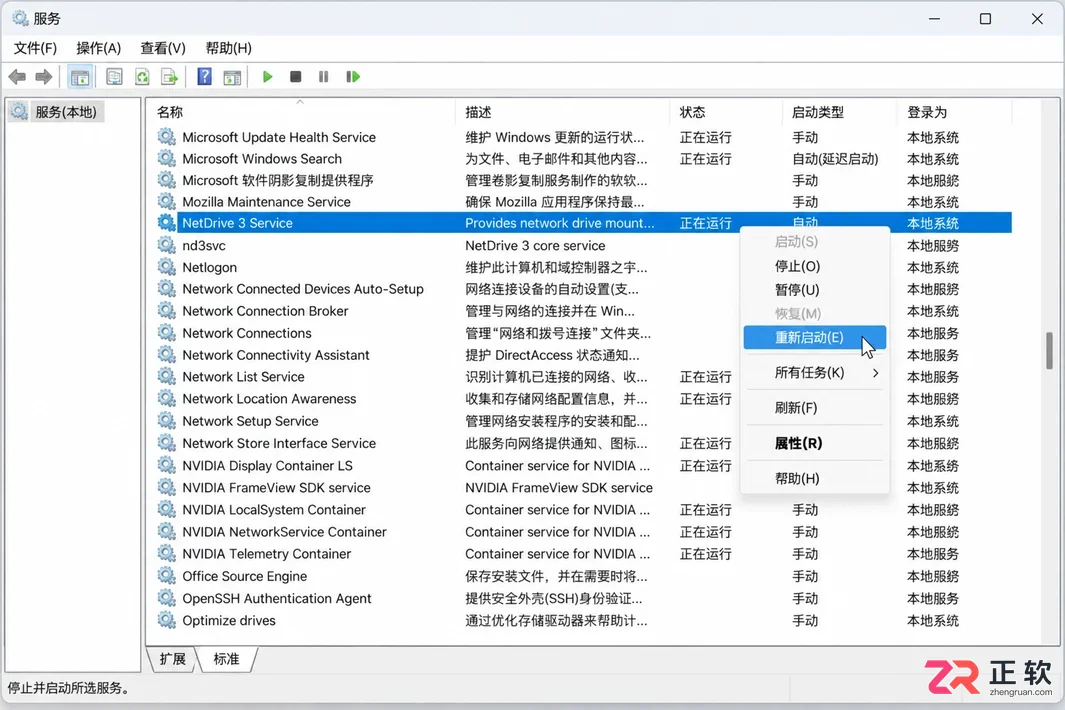Click the export list toolbar icon
Viewport: 1065px width, 710px height.
(x=169, y=77)
